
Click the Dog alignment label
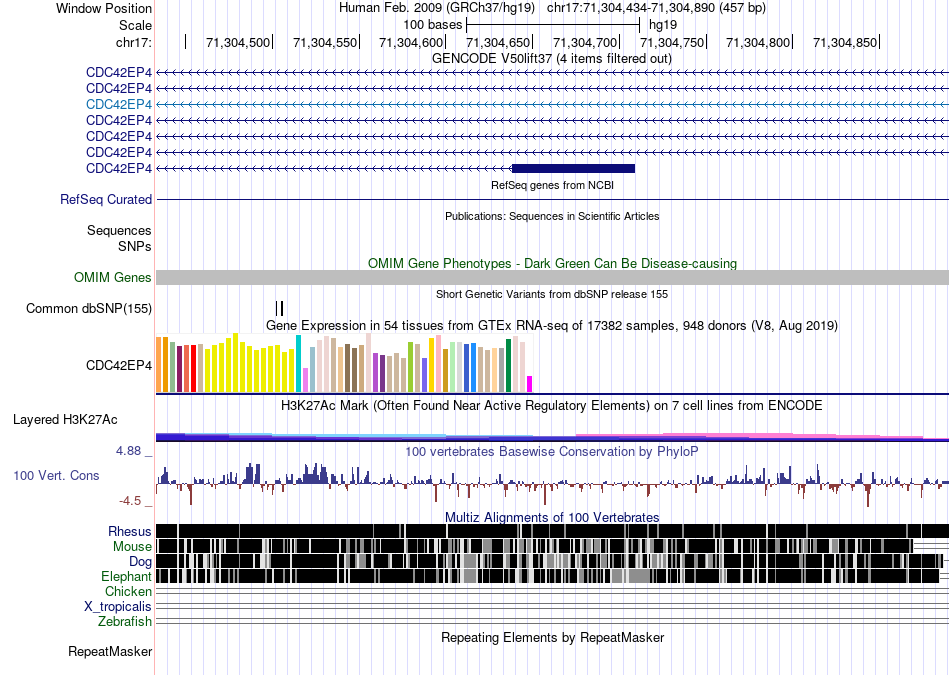(x=141, y=562)
